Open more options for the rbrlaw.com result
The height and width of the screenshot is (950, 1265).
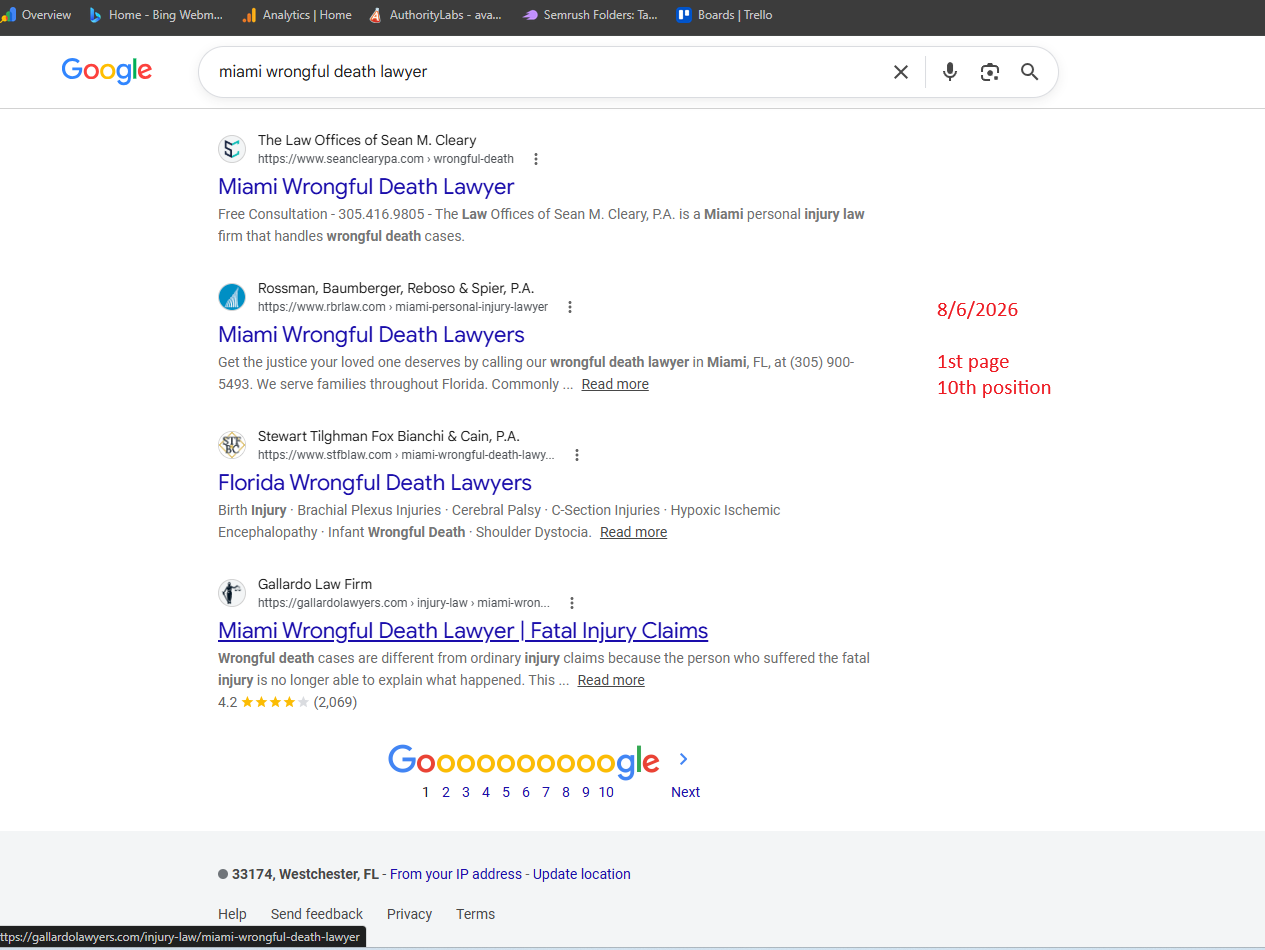pyautogui.click(x=570, y=307)
